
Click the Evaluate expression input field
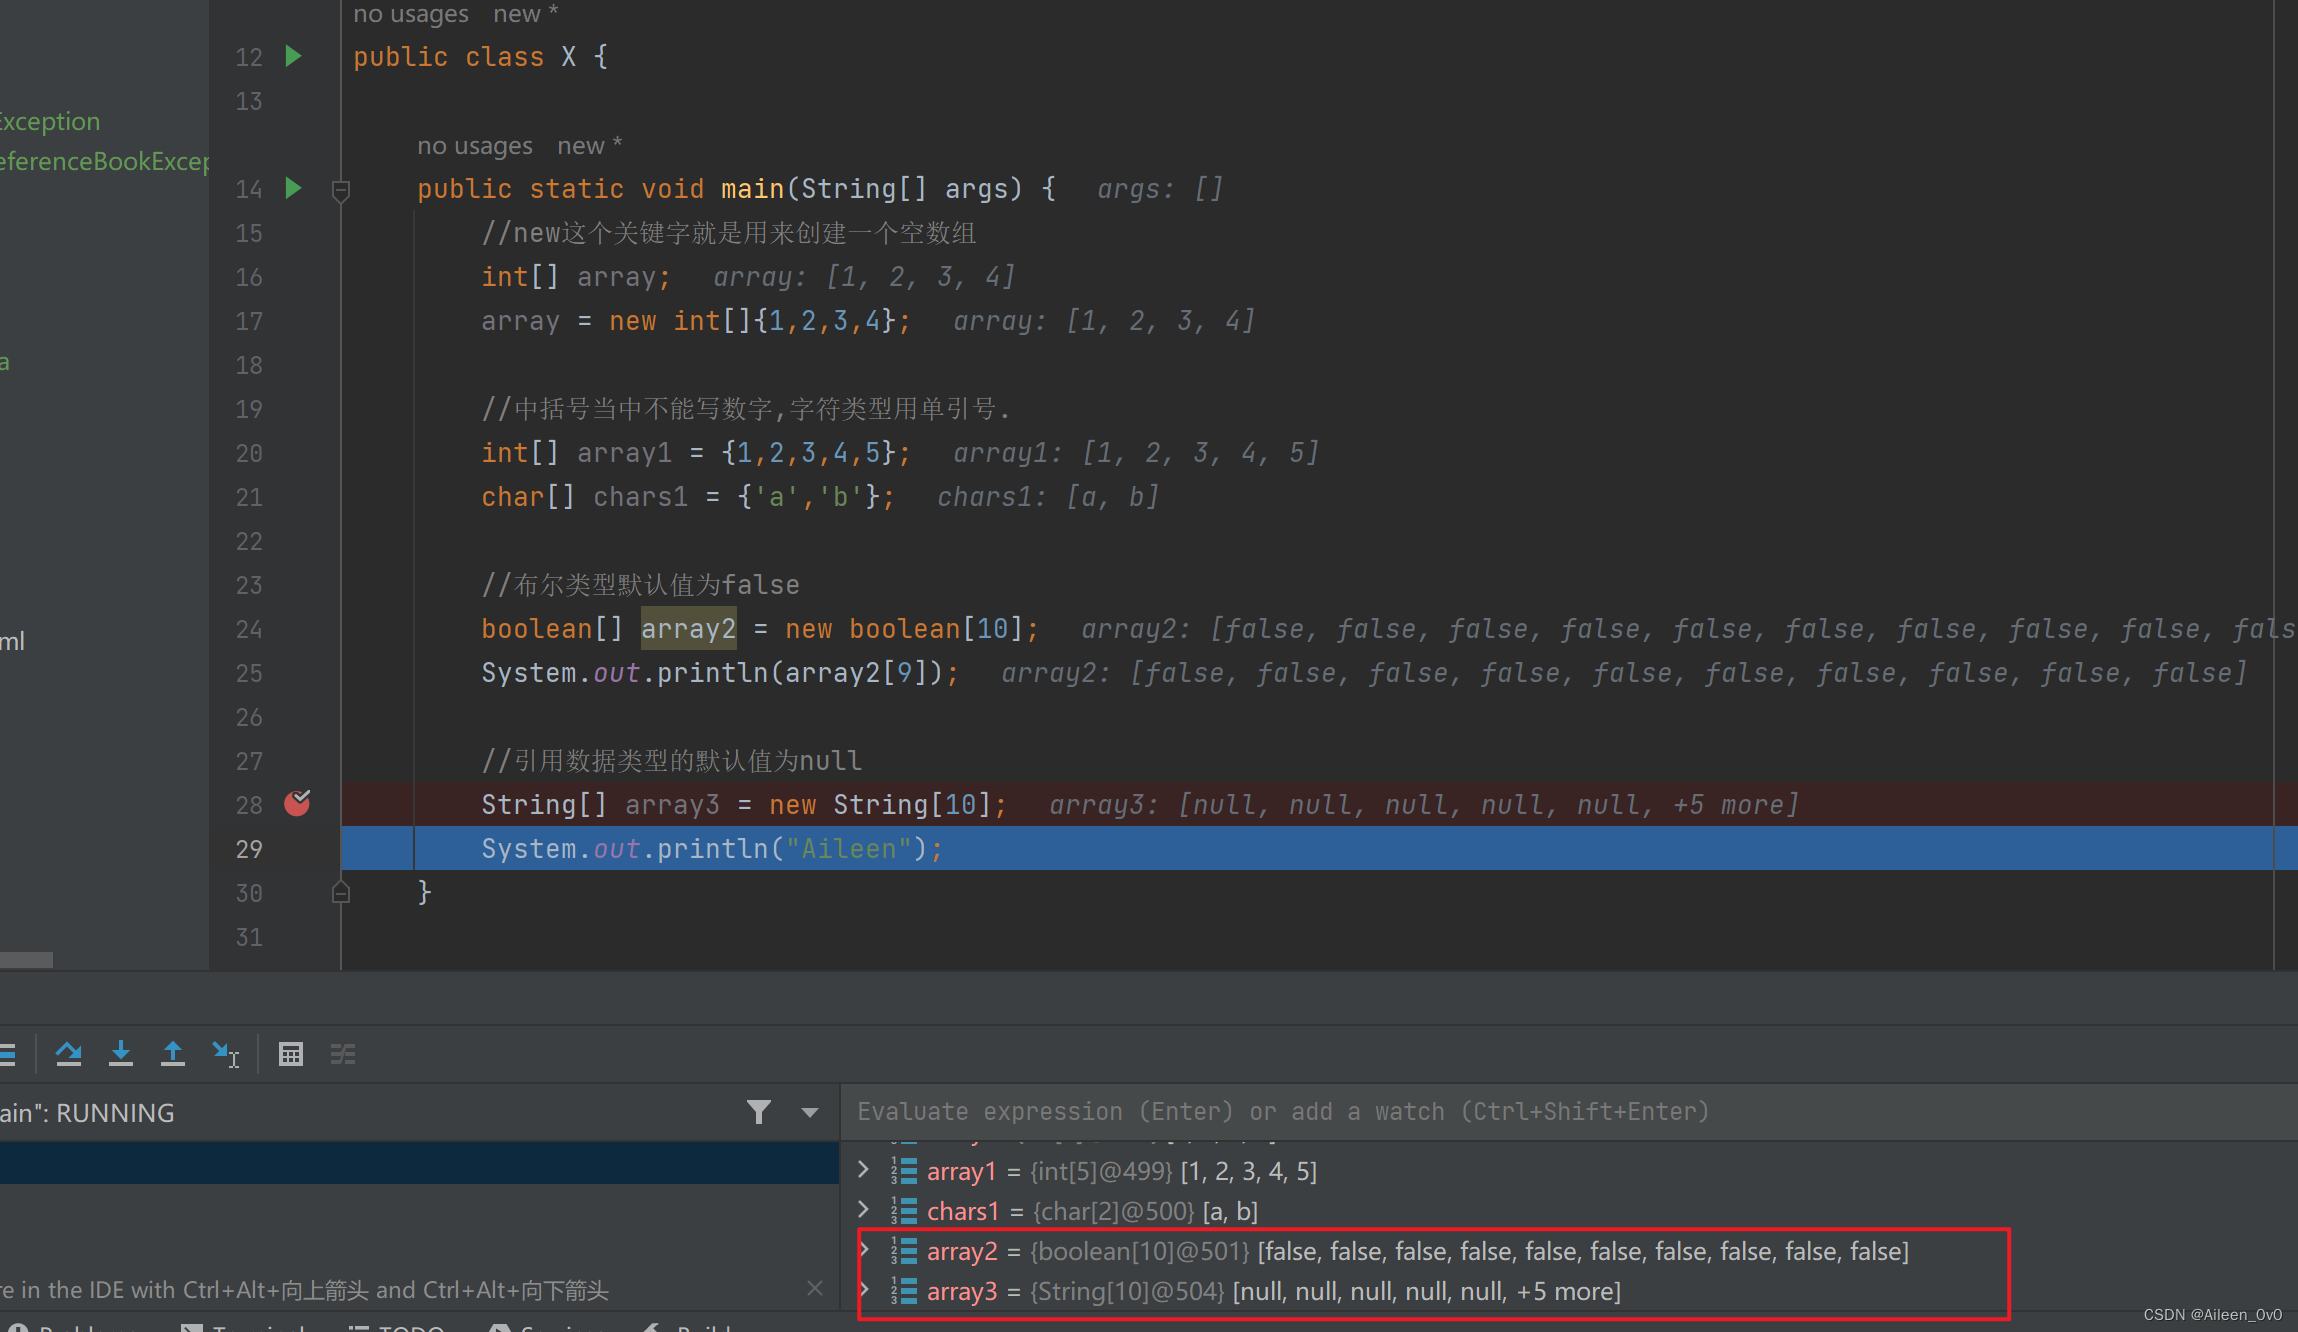[x=1500, y=1112]
